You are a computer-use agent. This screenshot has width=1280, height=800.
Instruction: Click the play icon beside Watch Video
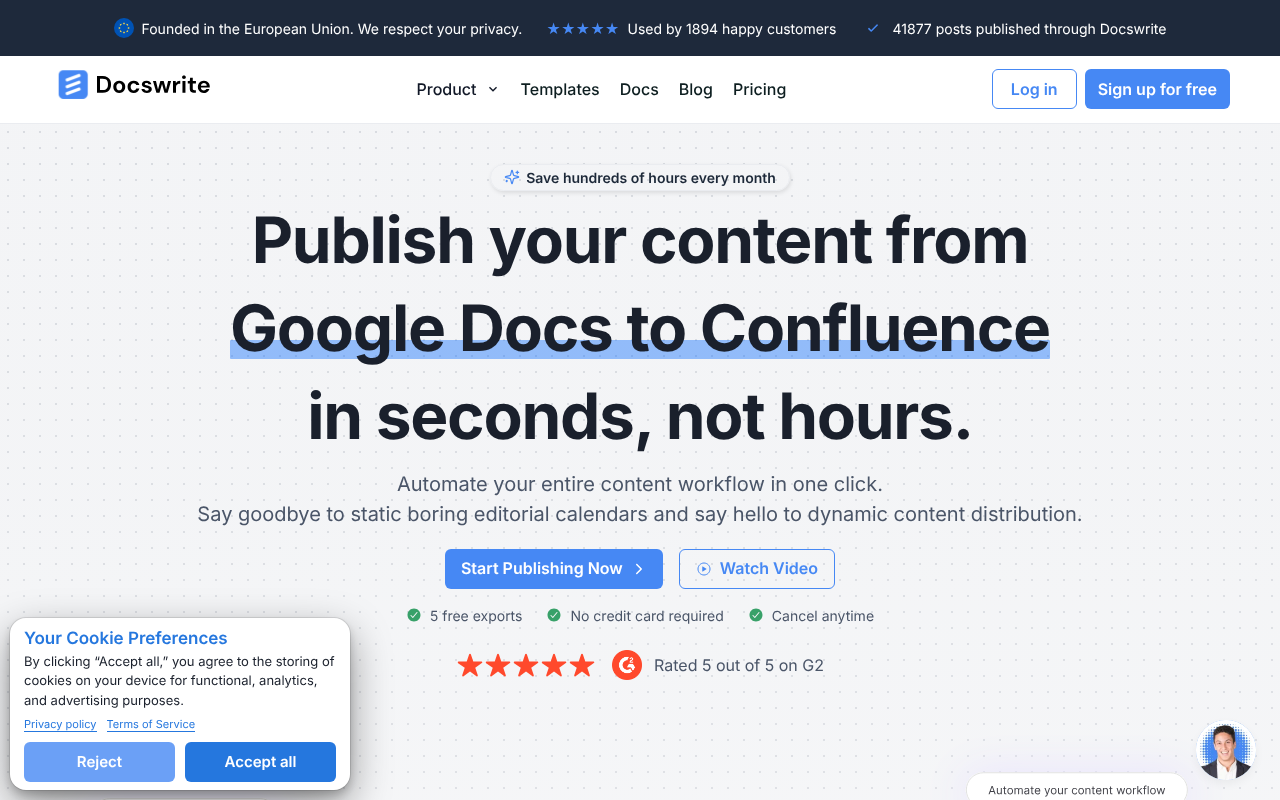click(x=704, y=568)
